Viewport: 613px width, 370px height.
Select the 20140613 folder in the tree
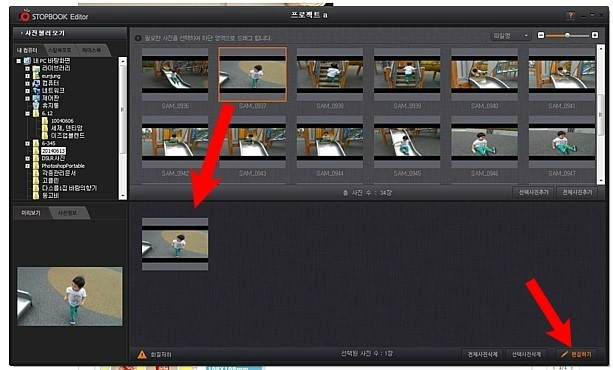pos(54,151)
